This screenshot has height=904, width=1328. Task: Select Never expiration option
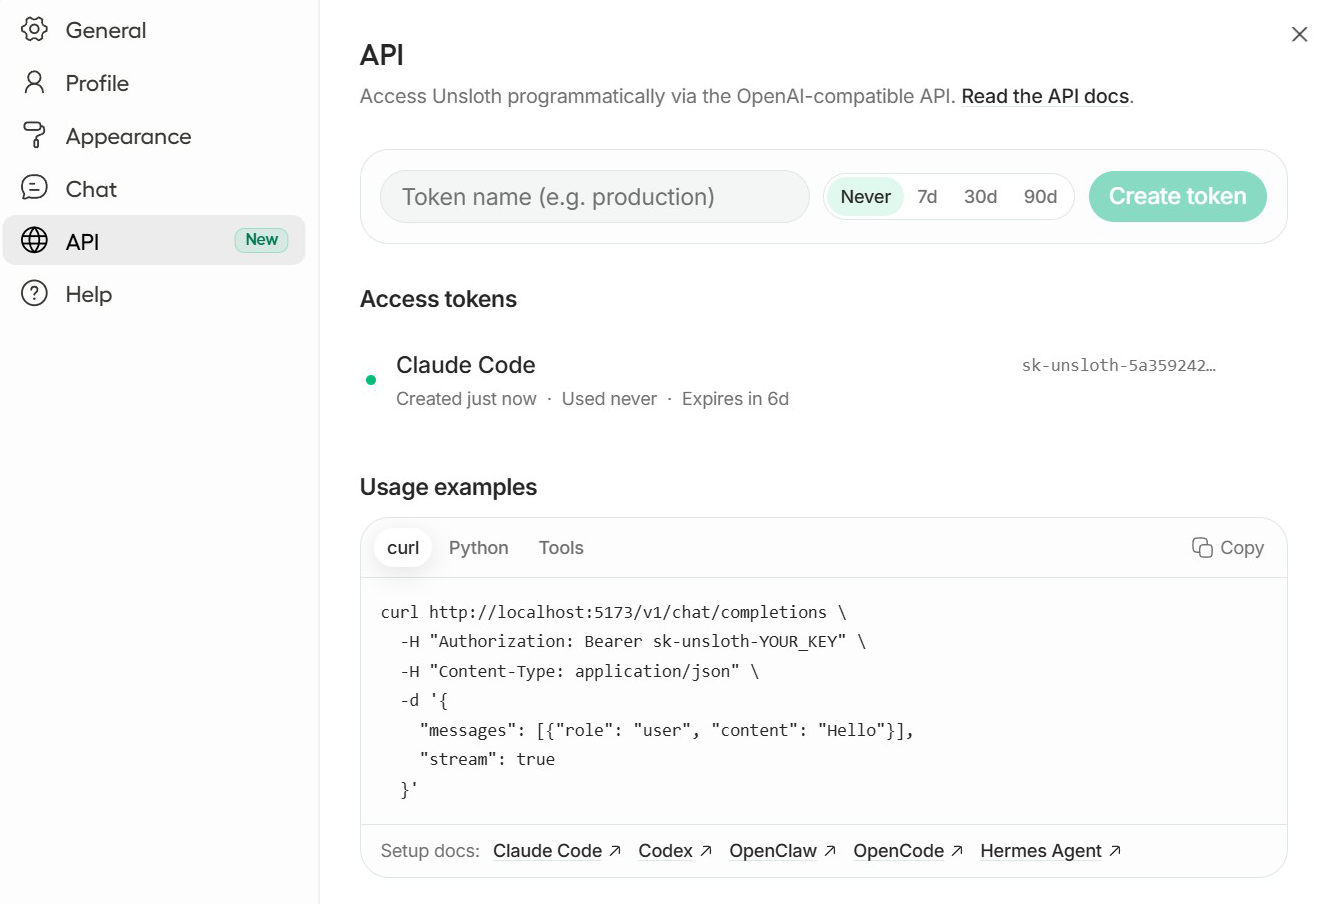(x=865, y=197)
